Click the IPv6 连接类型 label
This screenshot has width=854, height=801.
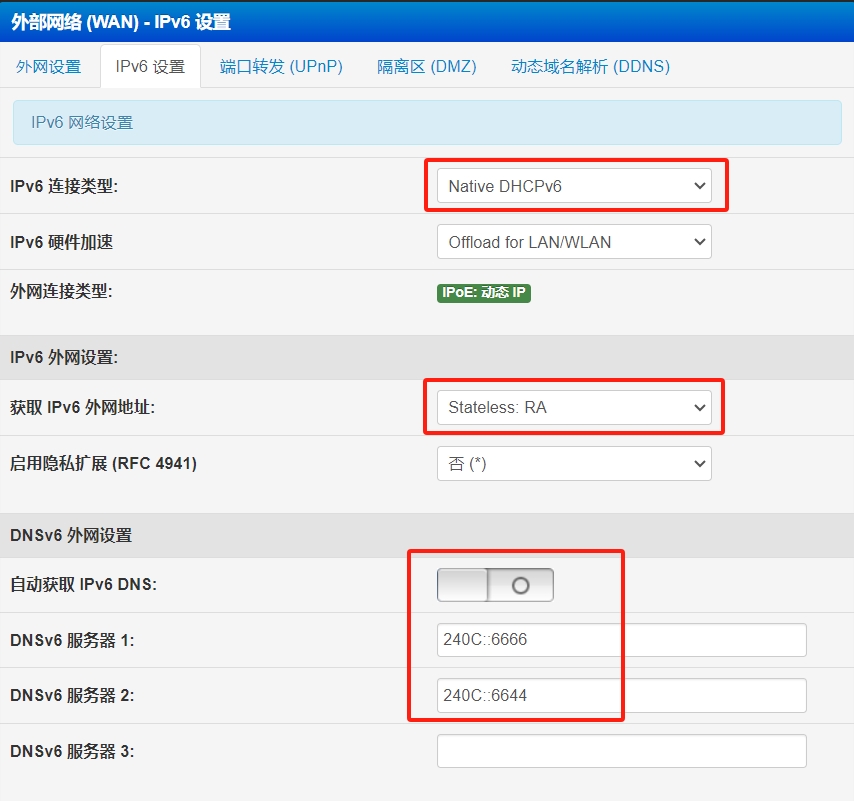(64, 186)
